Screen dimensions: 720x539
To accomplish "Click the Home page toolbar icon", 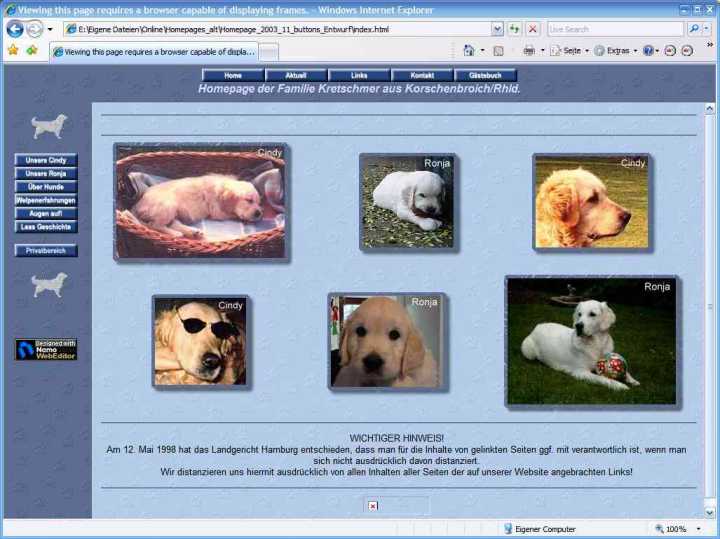I will [x=469, y=50].
